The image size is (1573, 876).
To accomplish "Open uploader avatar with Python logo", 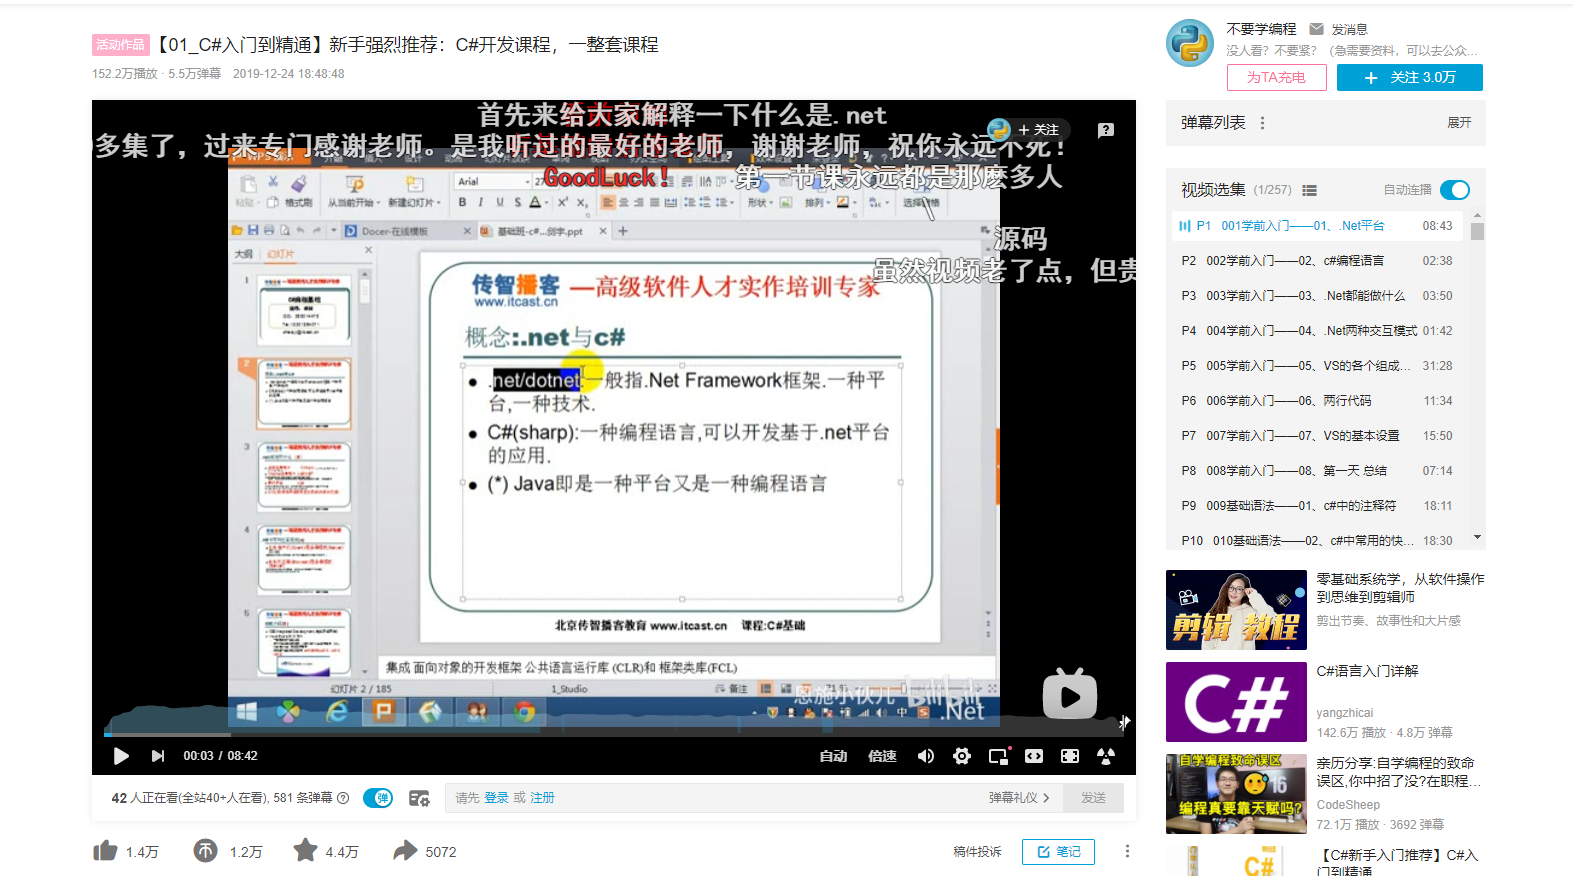I will coord(1190,43).
